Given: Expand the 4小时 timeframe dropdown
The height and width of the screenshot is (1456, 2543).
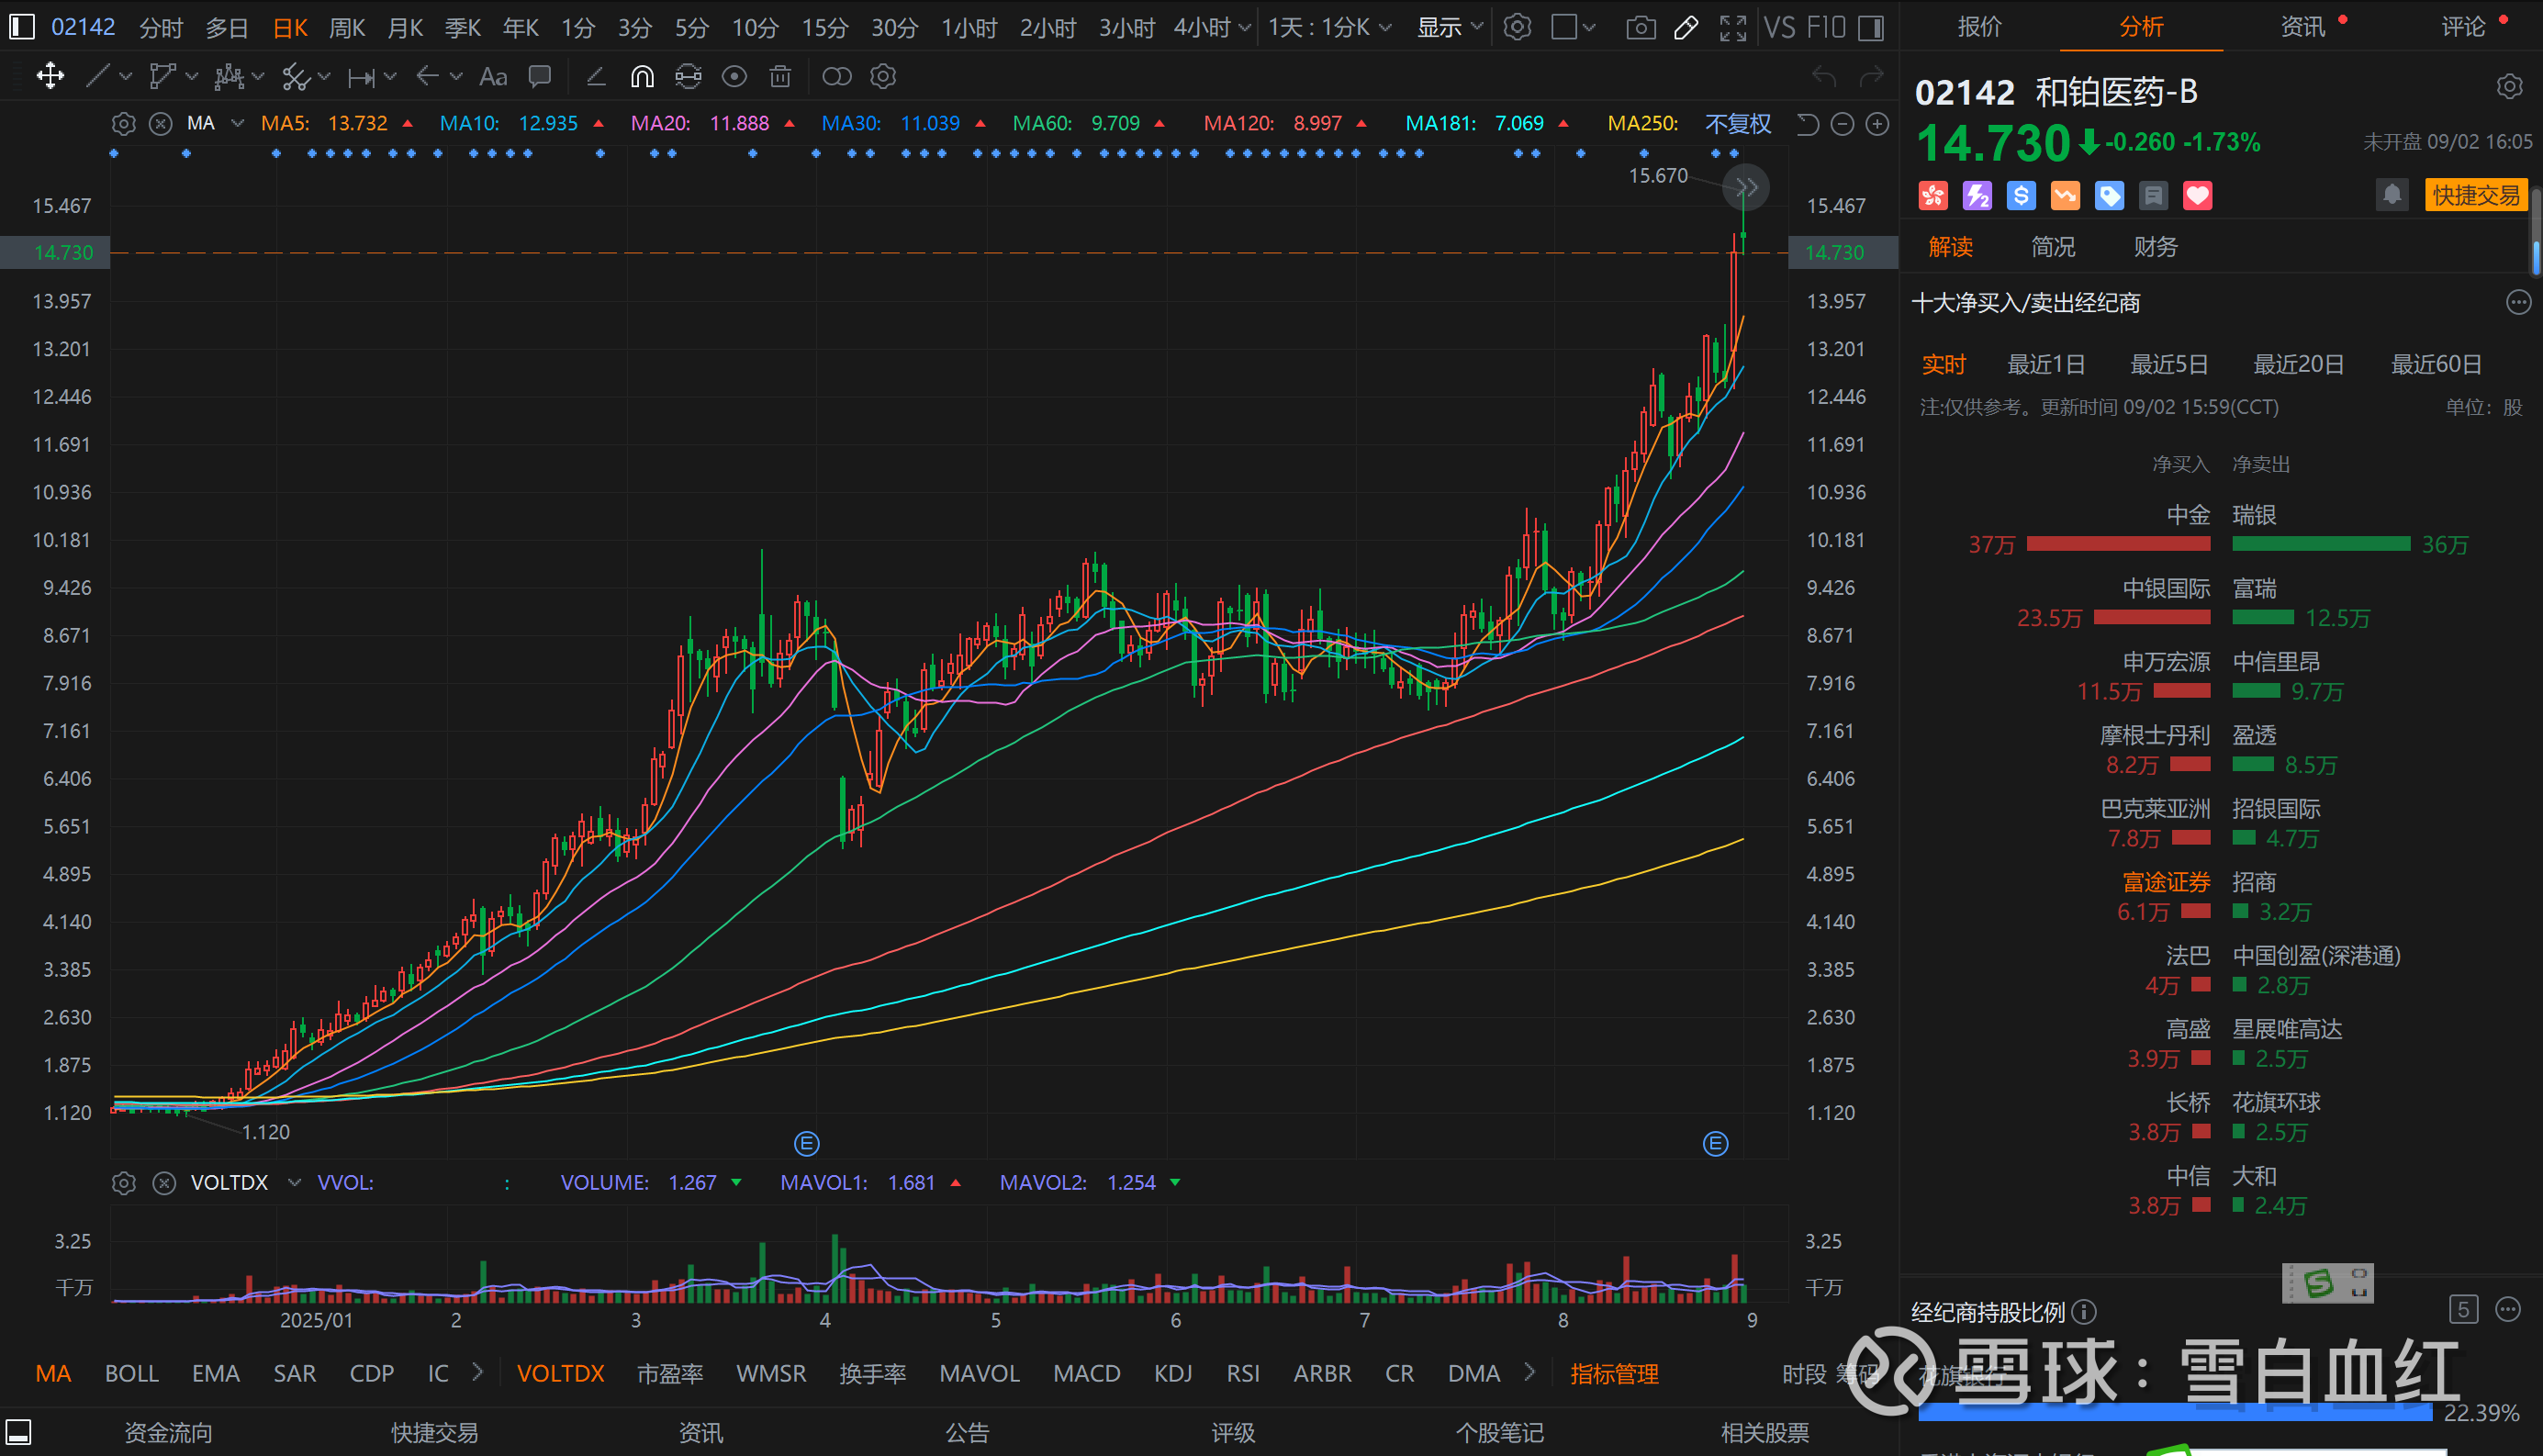Looking at the screenshot, I should click(1244, 28).
